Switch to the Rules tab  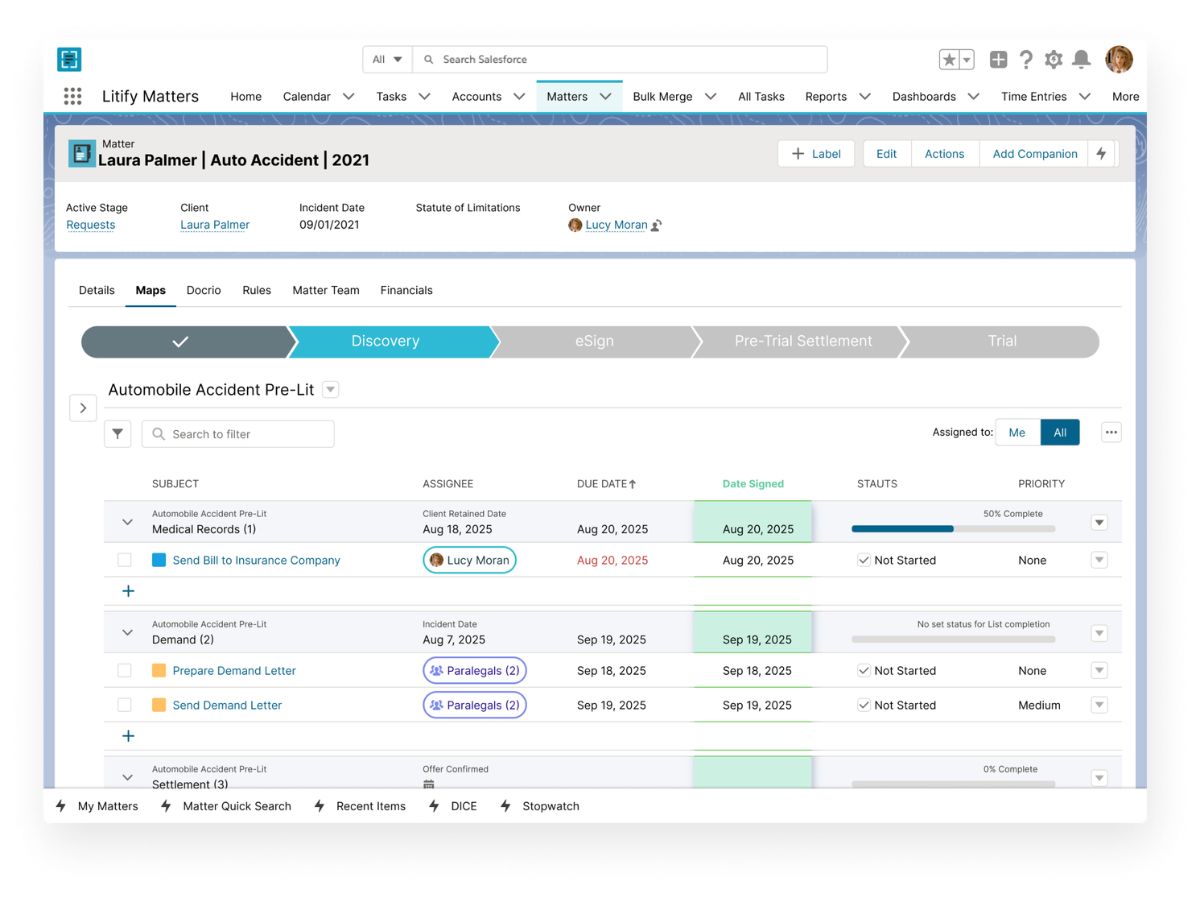(x=257, y=290)
